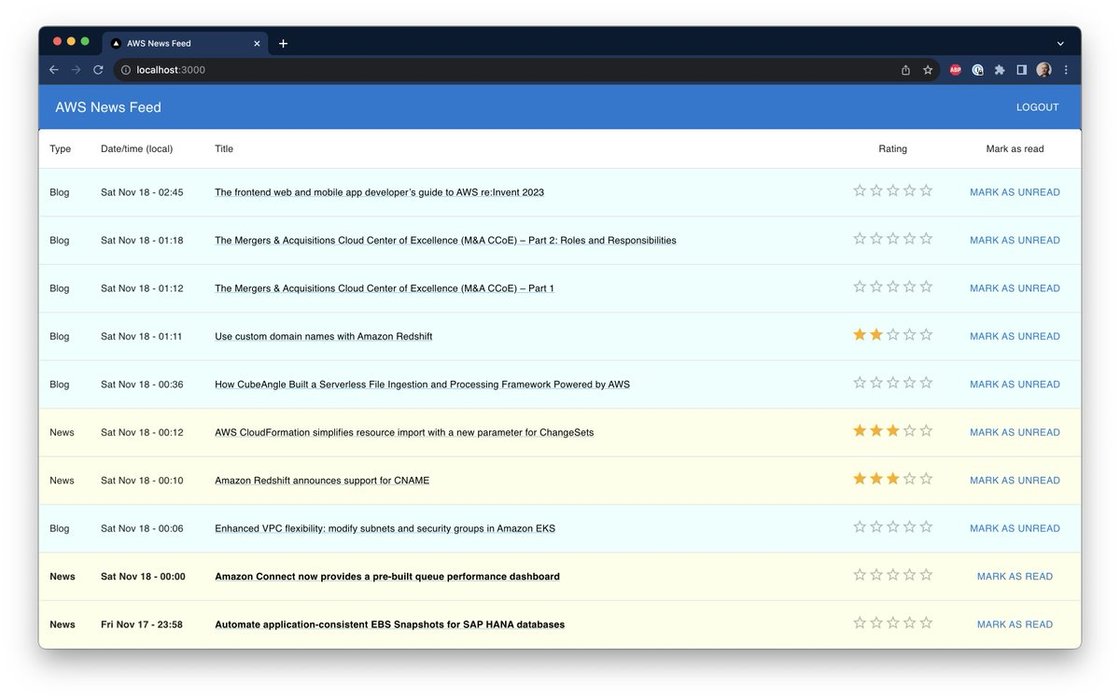The width and height of the screenshot is (1120, 700).
Task: Rate the CubeAngle article five stars
Action: click(x=926, y=383)
